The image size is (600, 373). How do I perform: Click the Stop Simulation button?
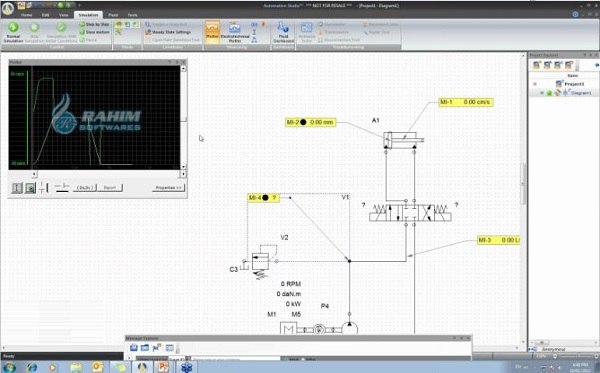coord(34,32)
